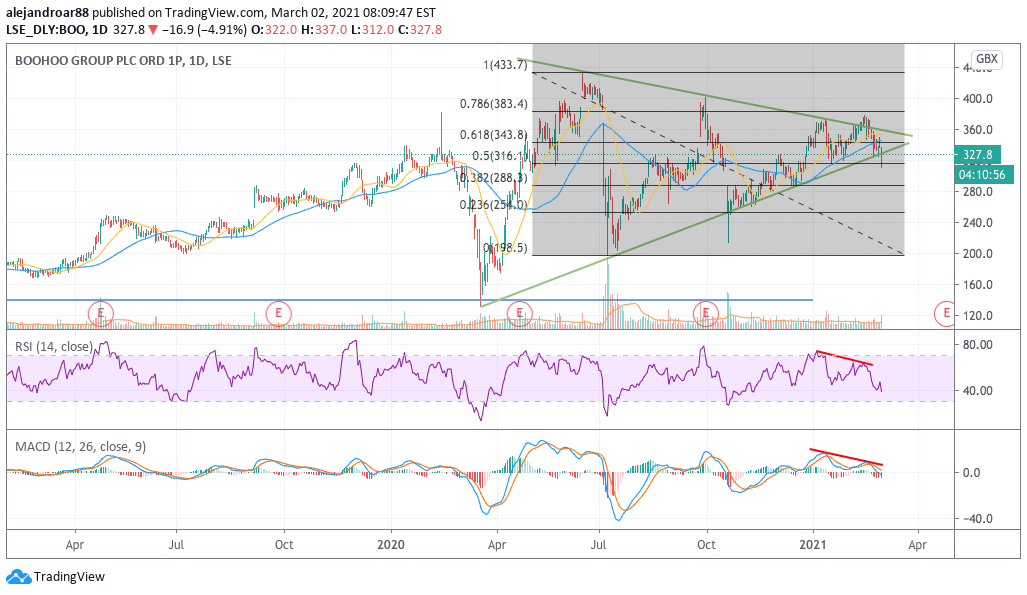
Task: Select the MACD (12, 26, close, 9) label
Action: 81,447
